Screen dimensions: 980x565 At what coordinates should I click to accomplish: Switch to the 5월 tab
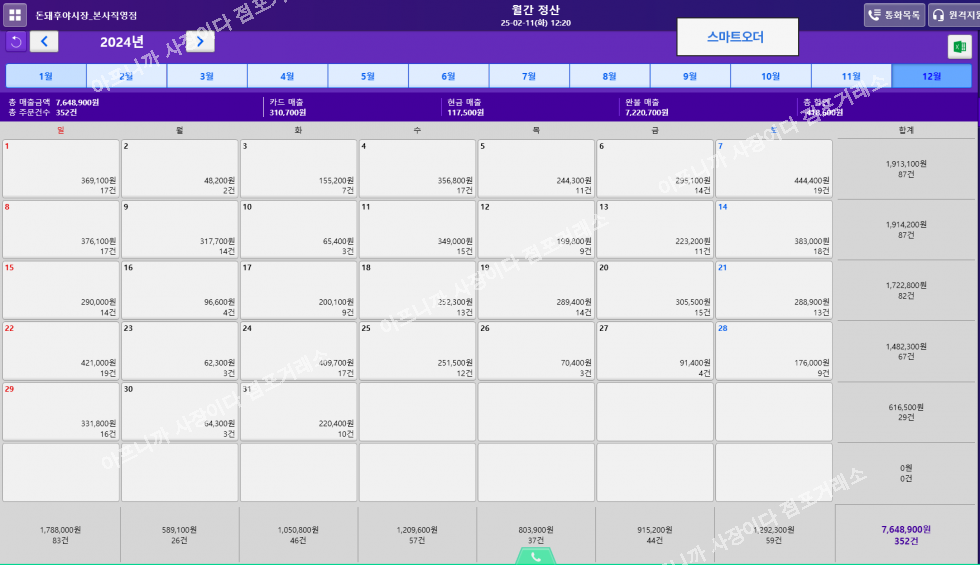[368, 76]
